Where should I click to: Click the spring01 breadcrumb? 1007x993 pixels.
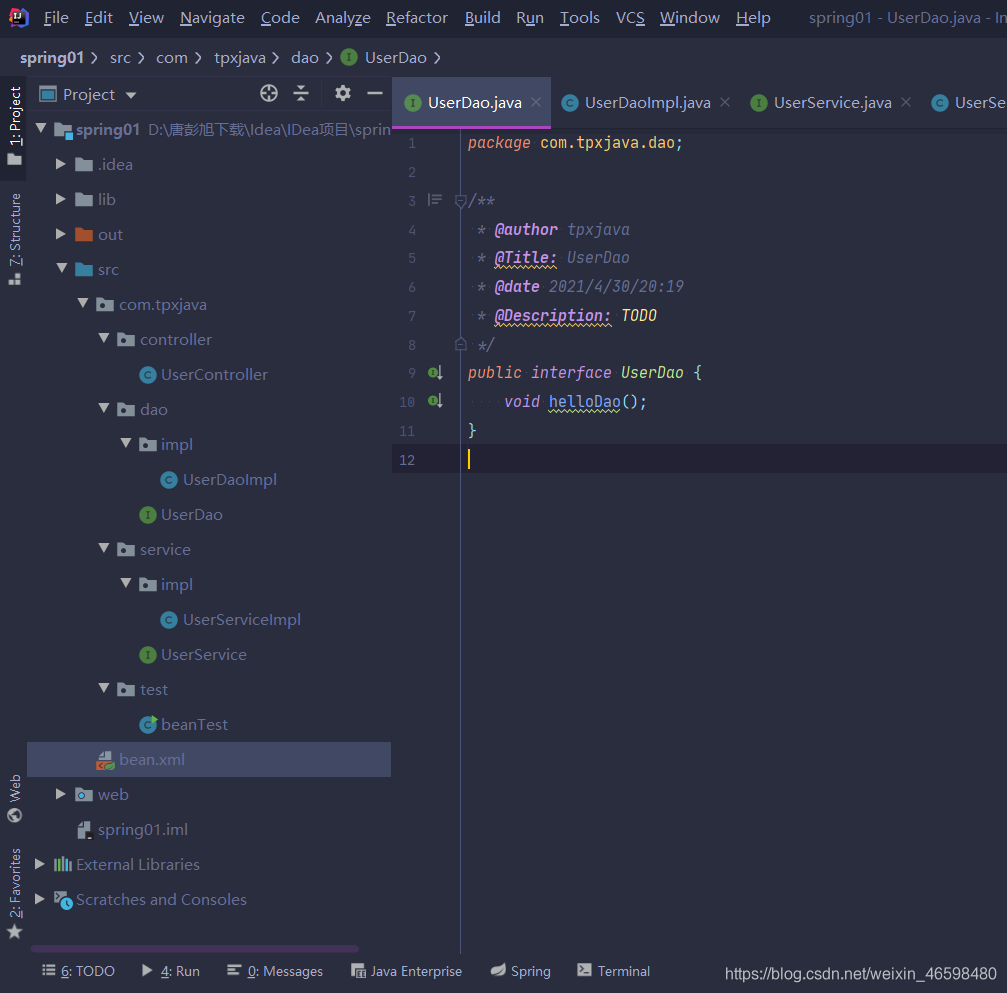point(51,58)
